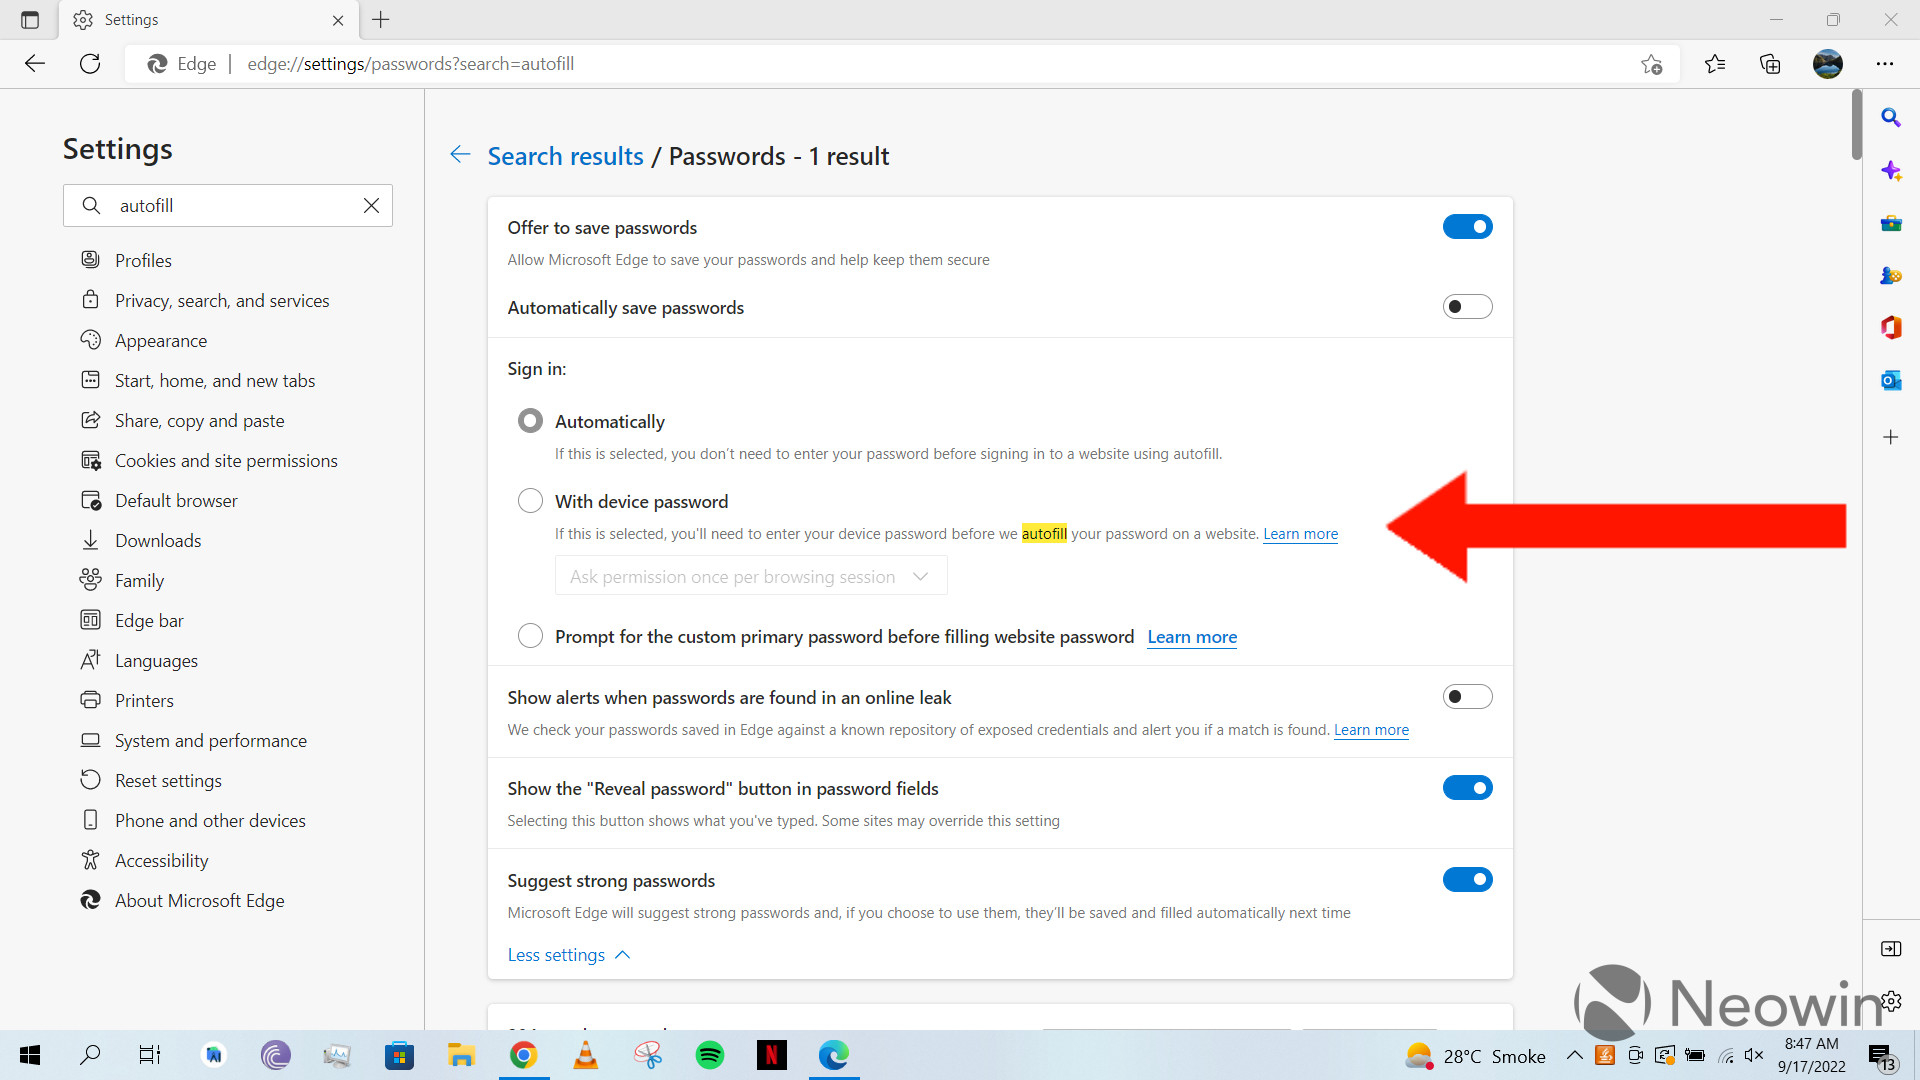This screenshot has height=1080, width=1920.
Task: Click the Edge collections icon in toolbar
Action: point(1771,63)
